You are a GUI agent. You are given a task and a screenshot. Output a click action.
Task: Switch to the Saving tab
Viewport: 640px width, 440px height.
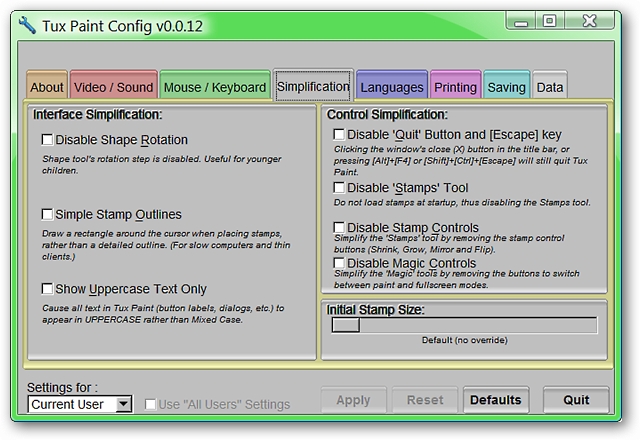click(x=507, y=84)
